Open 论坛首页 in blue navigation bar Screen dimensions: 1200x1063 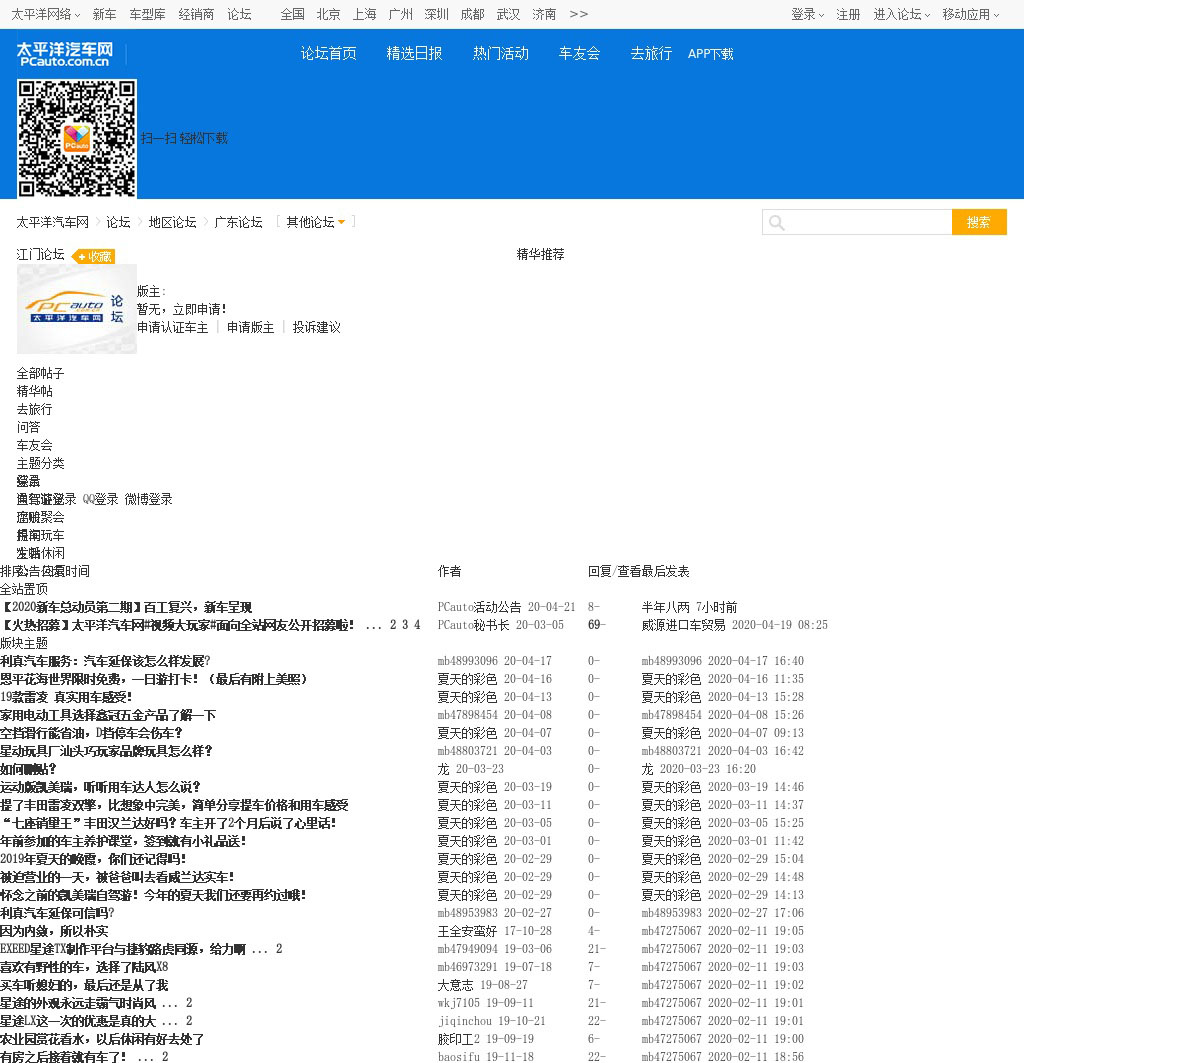coord(329,54)
